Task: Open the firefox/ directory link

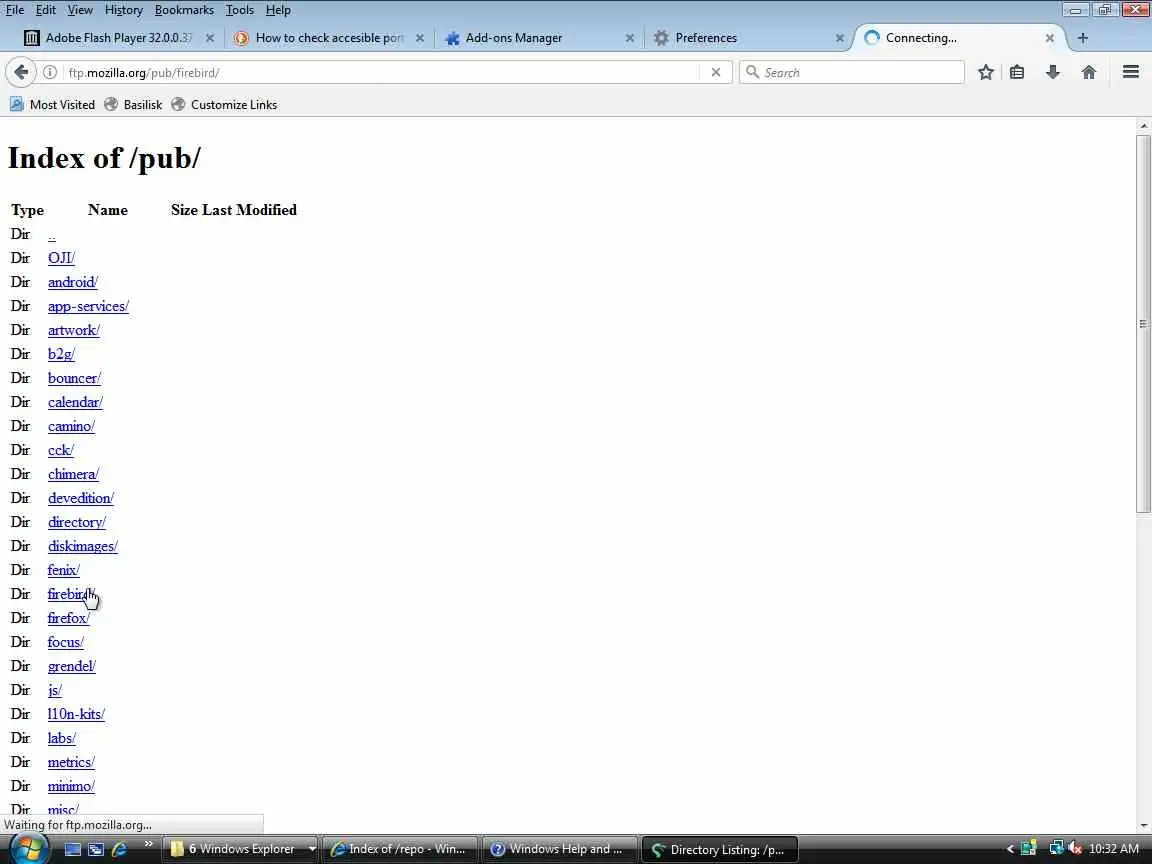Action: [x=68, y=618]
